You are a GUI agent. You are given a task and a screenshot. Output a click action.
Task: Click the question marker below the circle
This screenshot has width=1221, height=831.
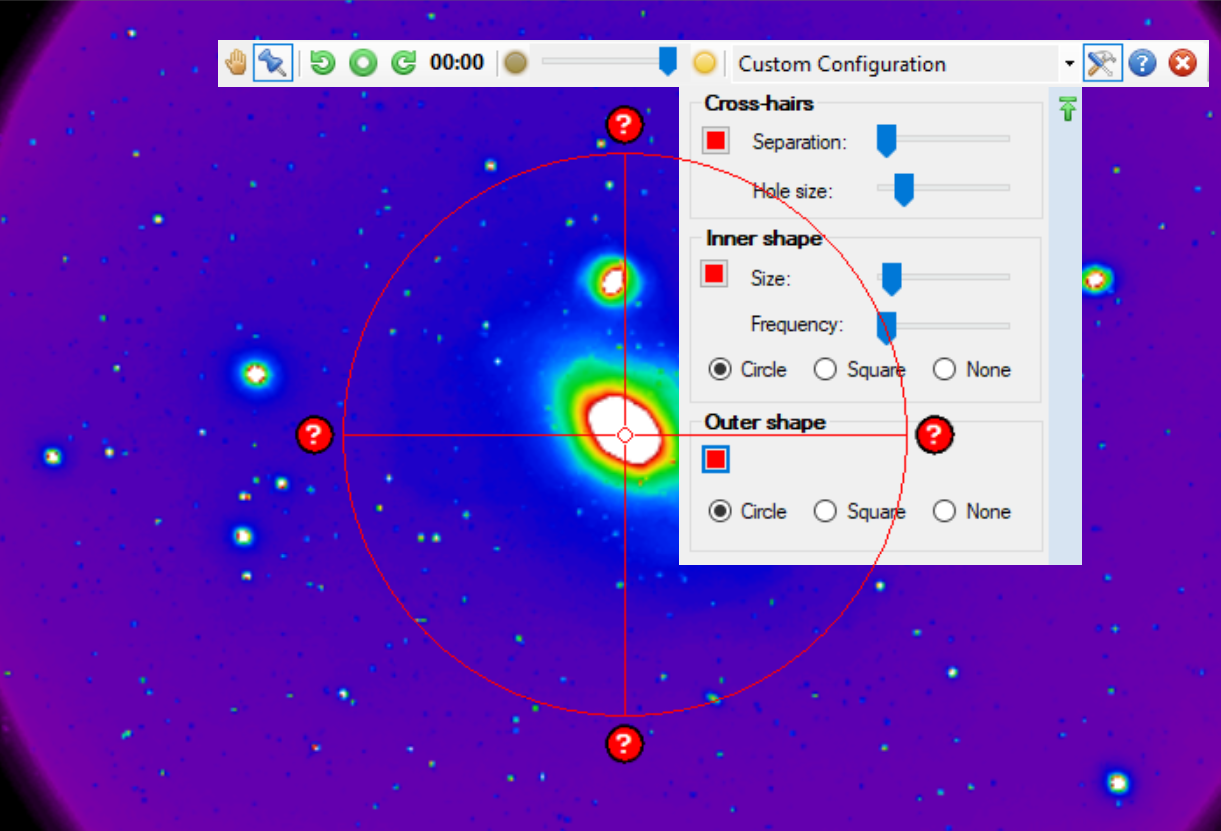pos(625,744)
